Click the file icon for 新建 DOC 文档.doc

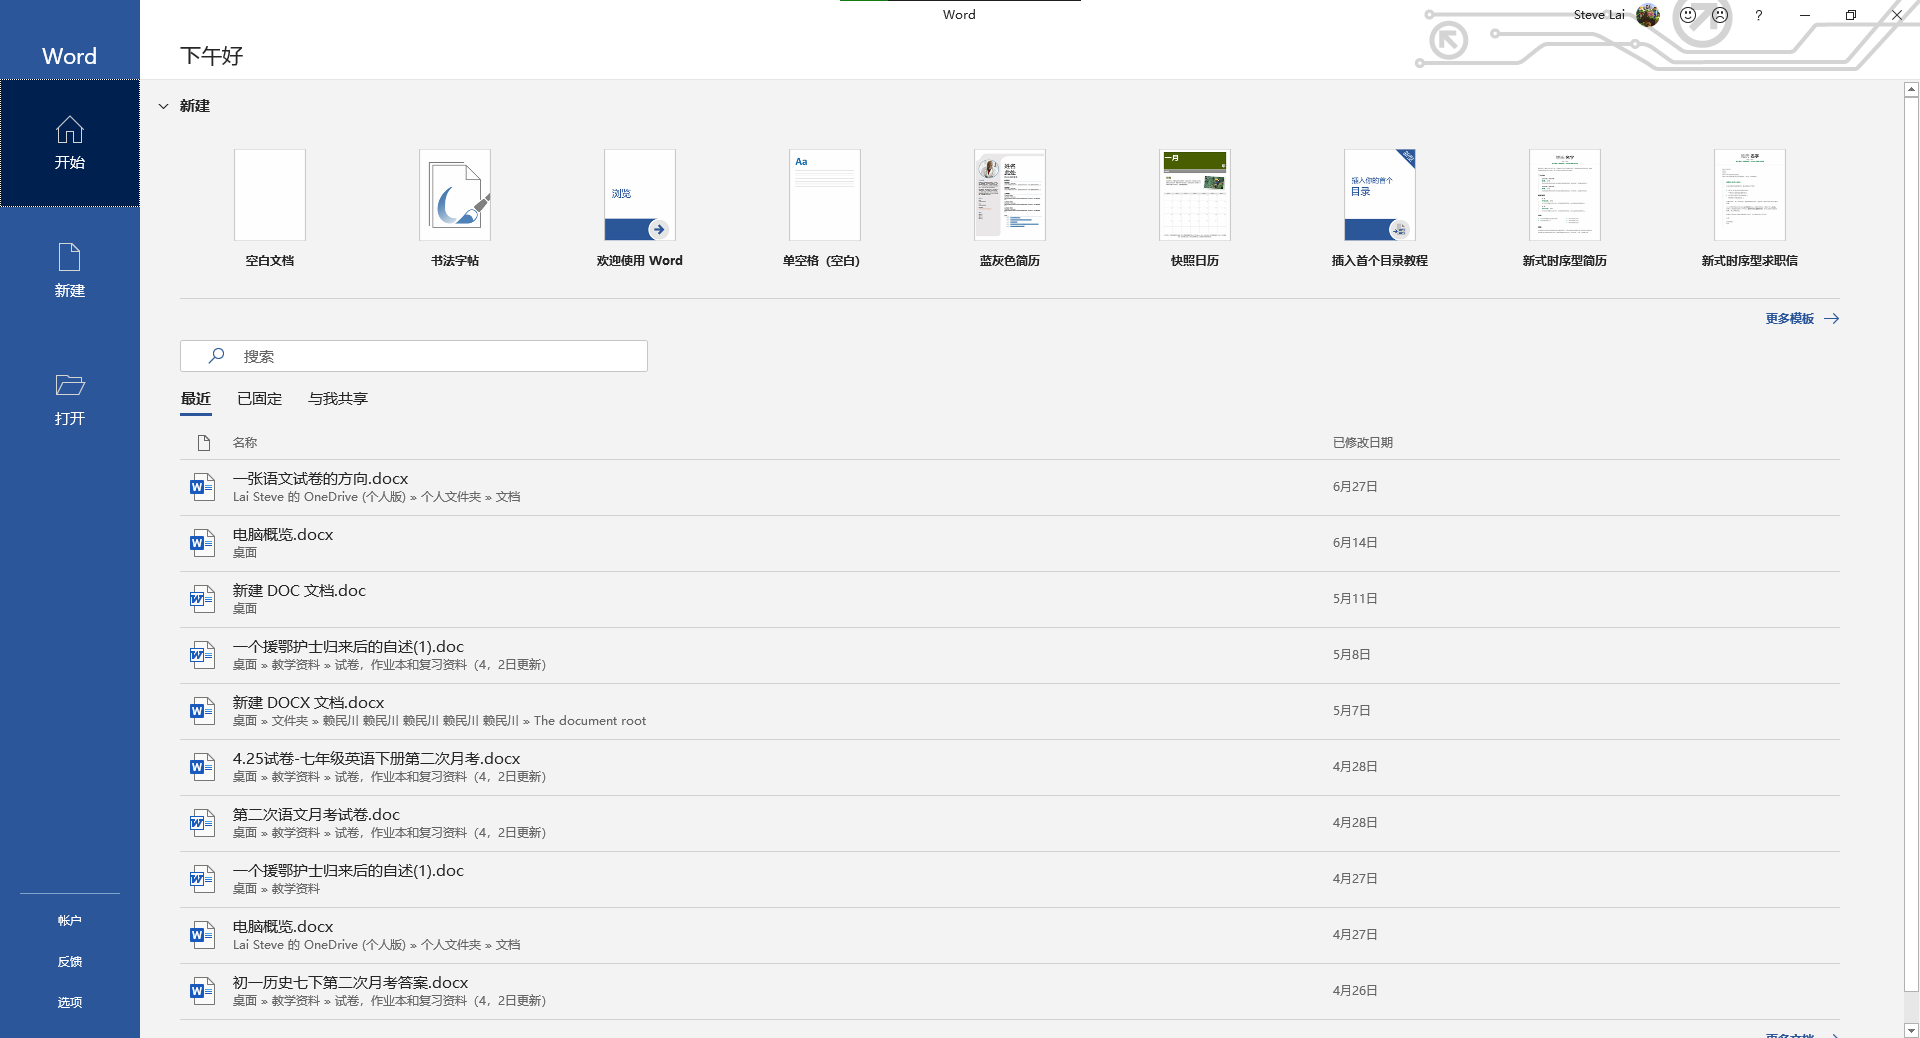(202, 599)
